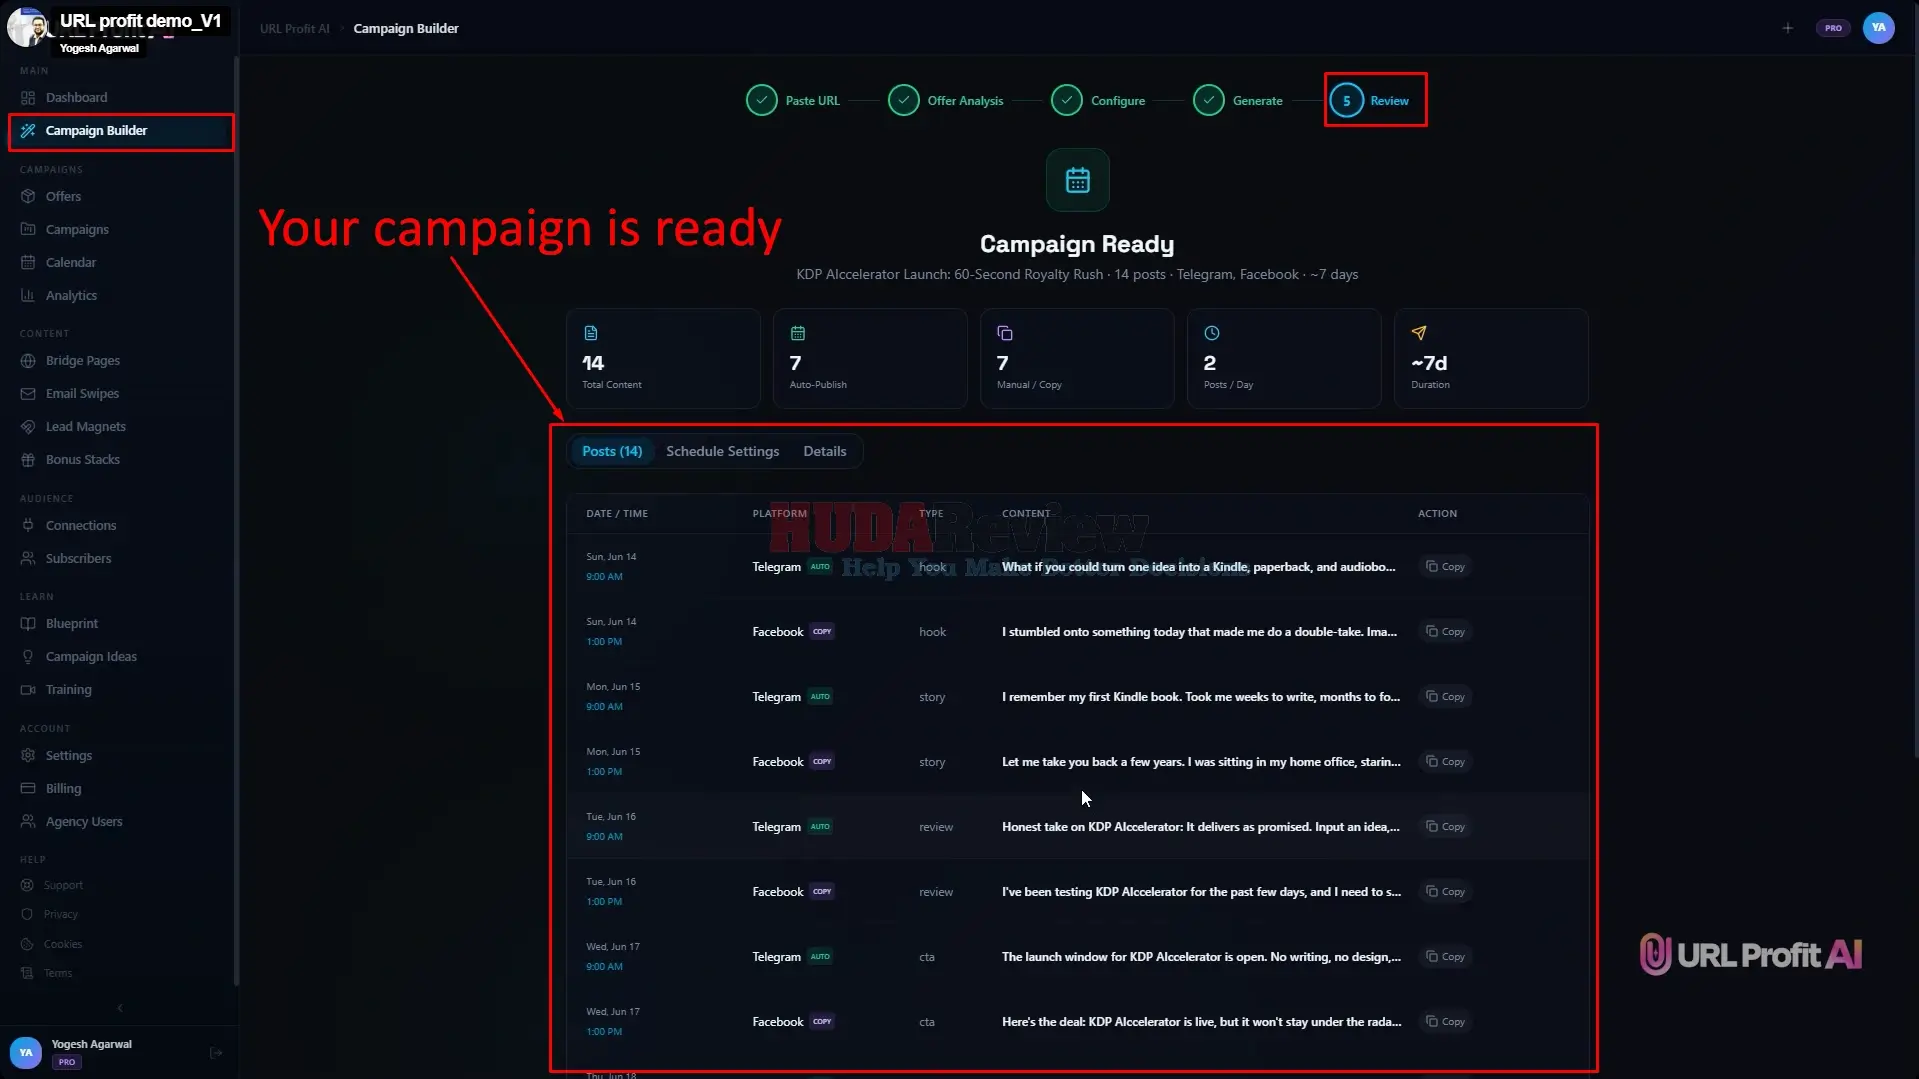Select Campaign Builder in the sidebar
This screenshot has width=1919, height=1079.
click(121, 131)
